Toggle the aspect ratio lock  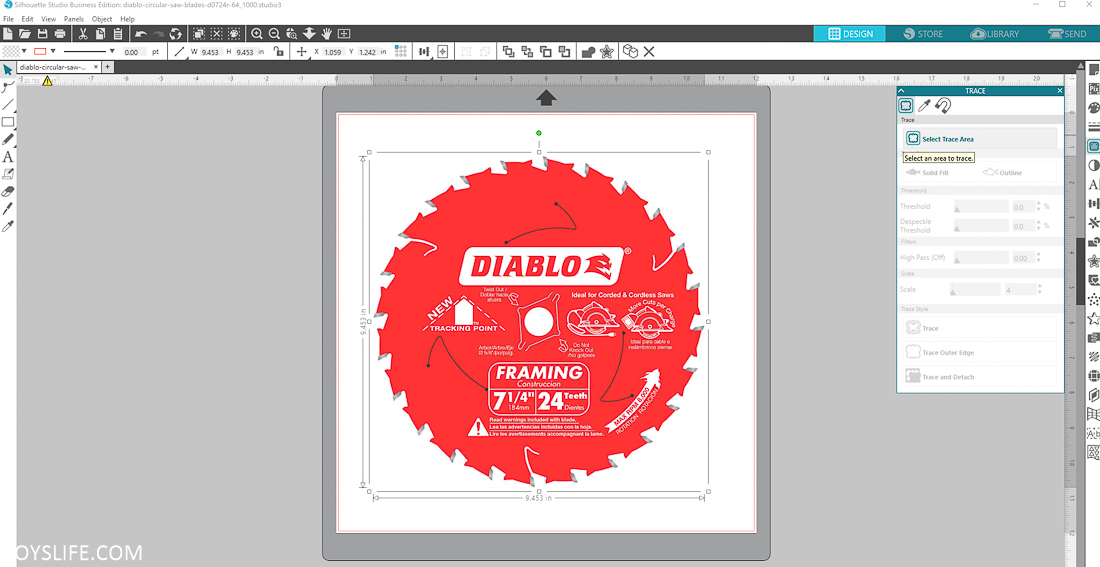click(279, 51)
